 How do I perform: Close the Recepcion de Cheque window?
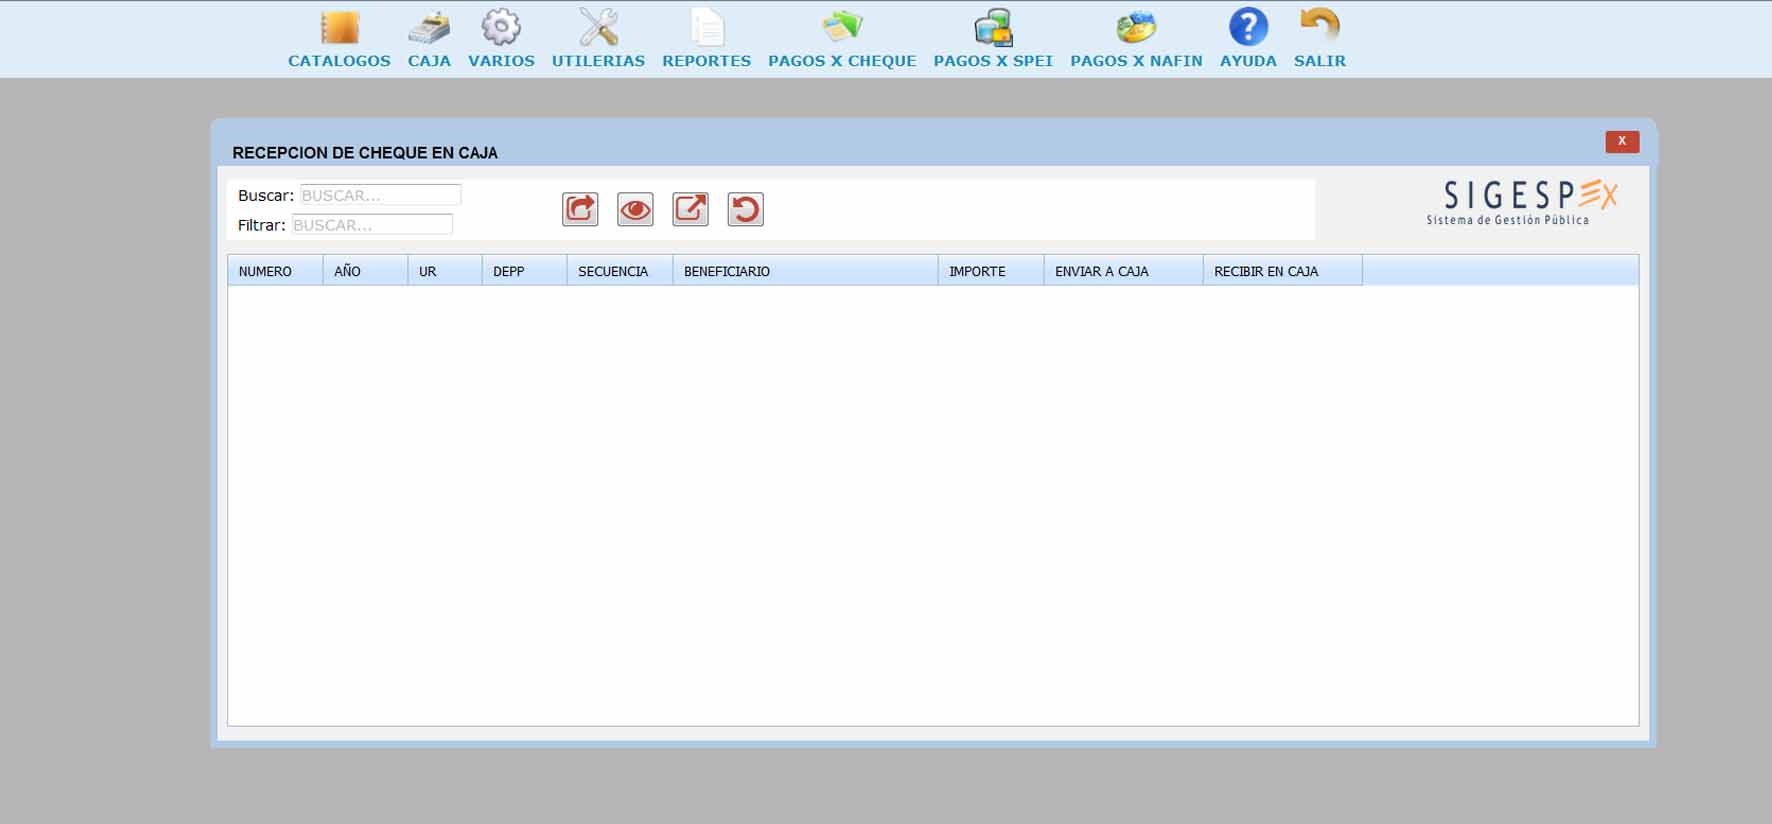coord(1622,141)
